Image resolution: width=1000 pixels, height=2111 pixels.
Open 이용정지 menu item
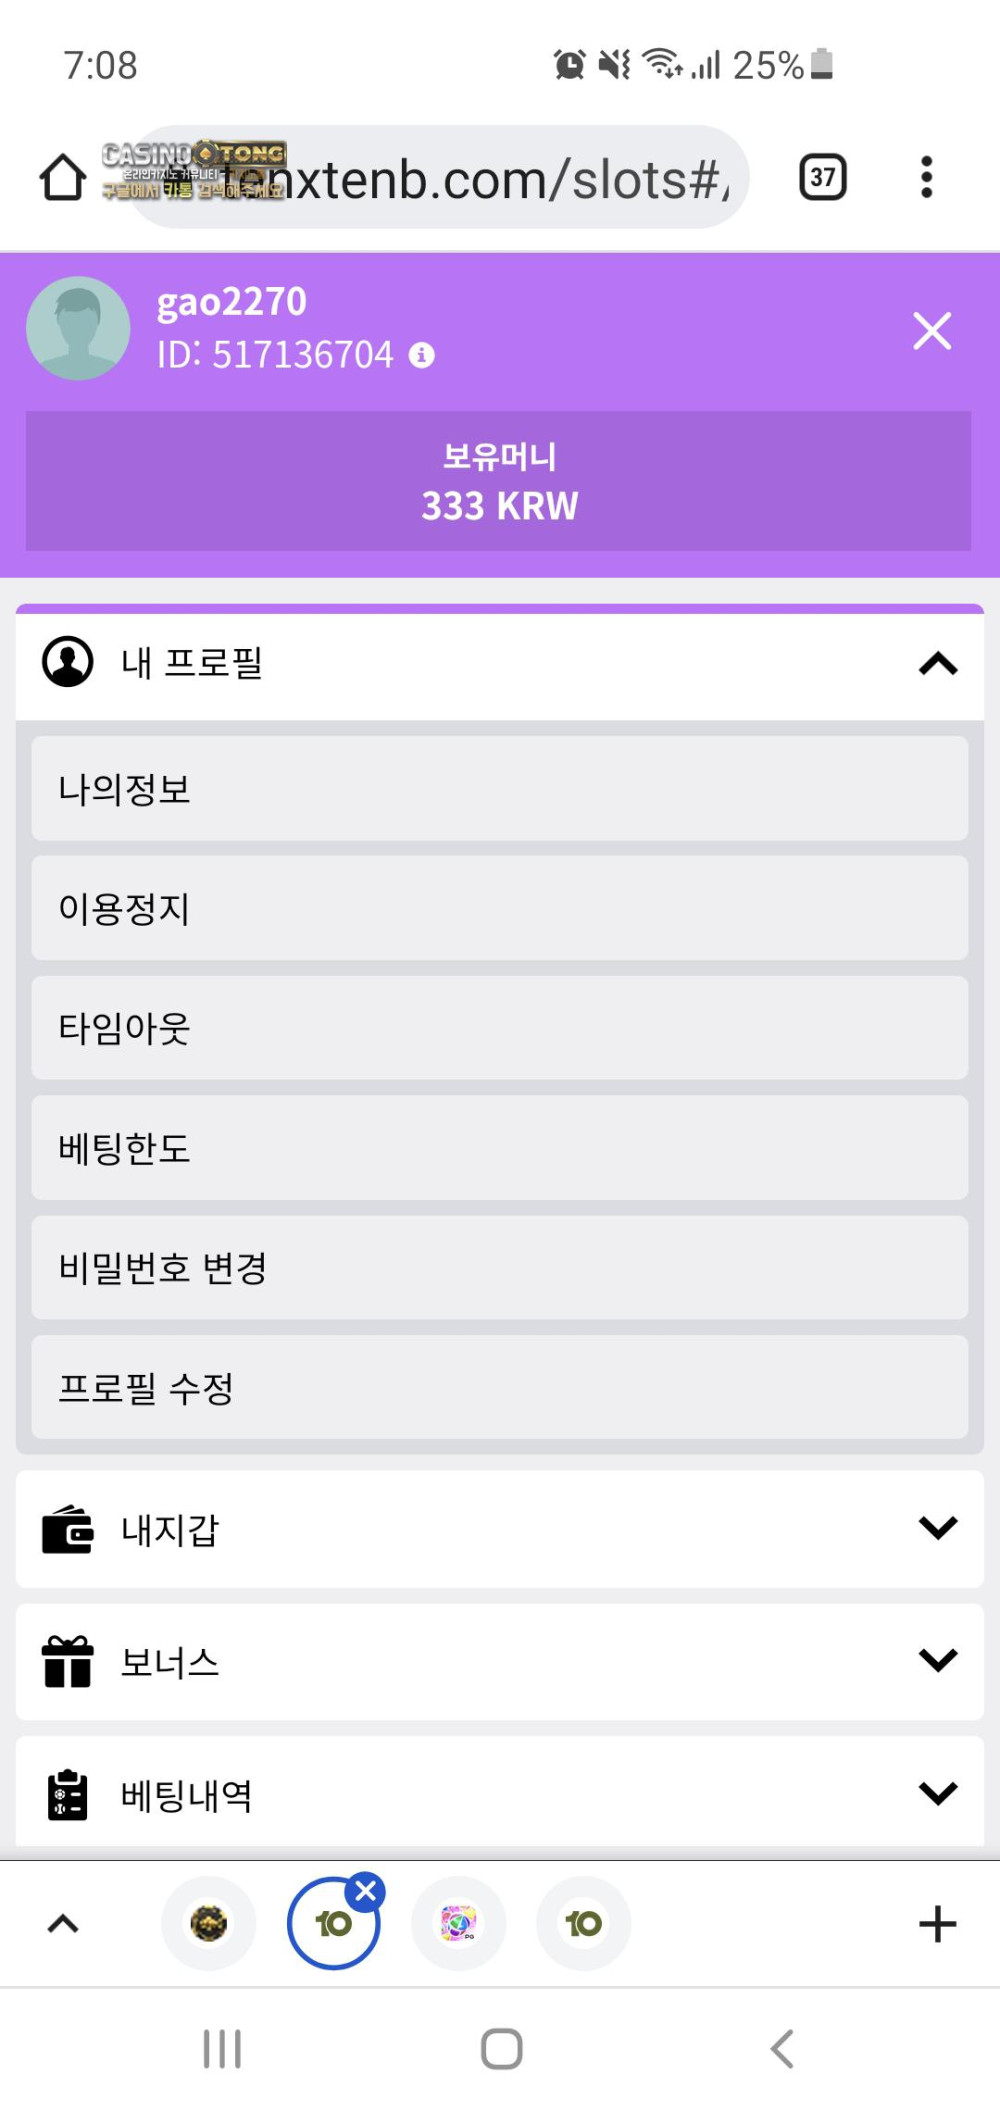(499, 908)
